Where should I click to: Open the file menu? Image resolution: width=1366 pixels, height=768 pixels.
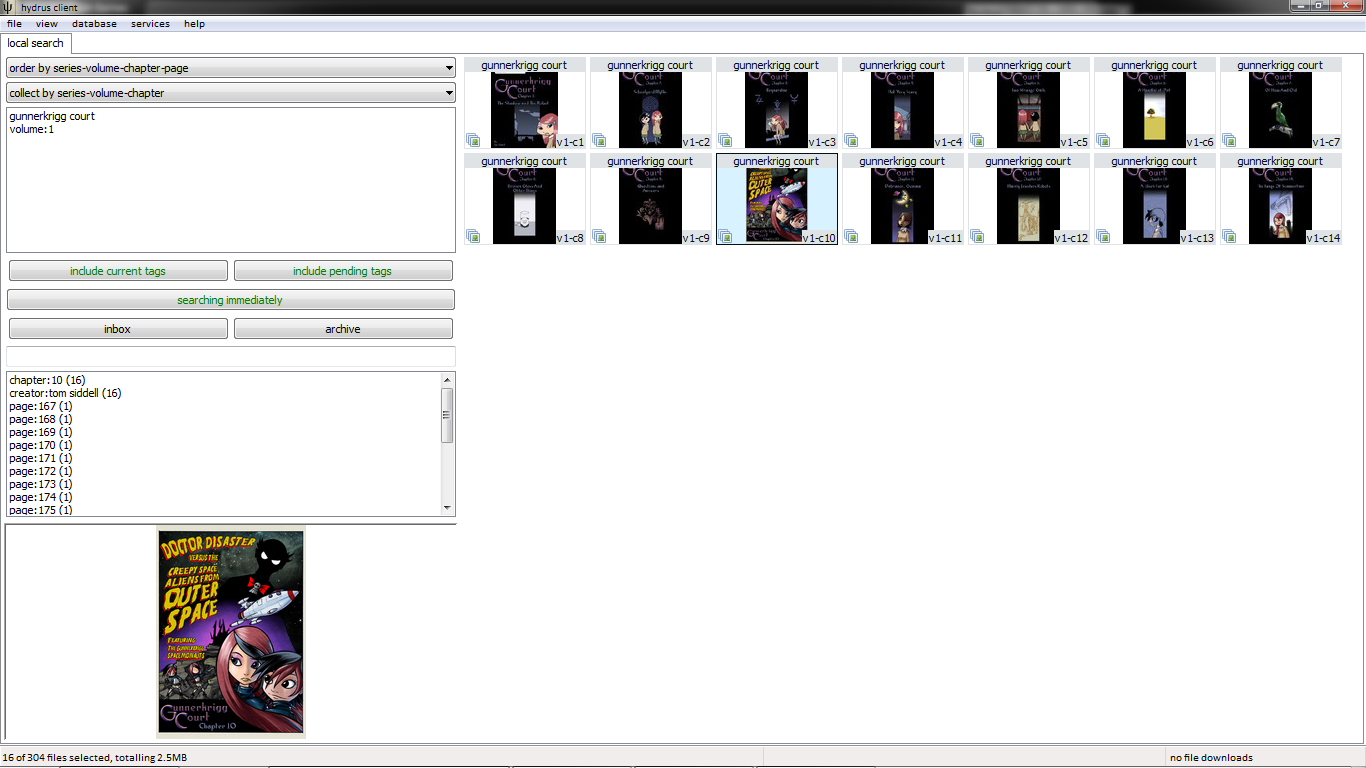tap(14, 24)
